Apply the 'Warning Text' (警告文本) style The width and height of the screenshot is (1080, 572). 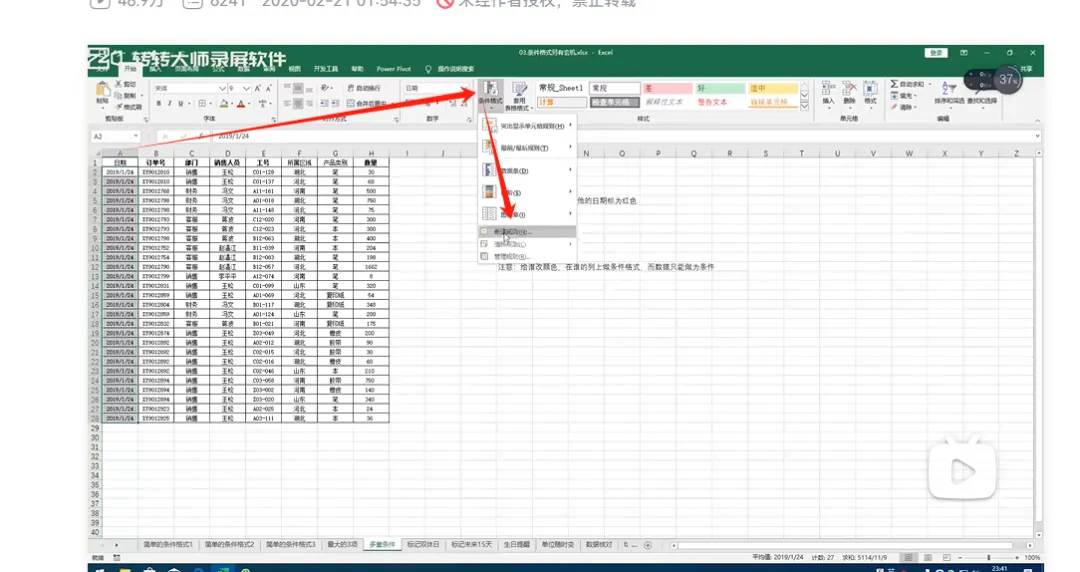click(x=720, y=102)
